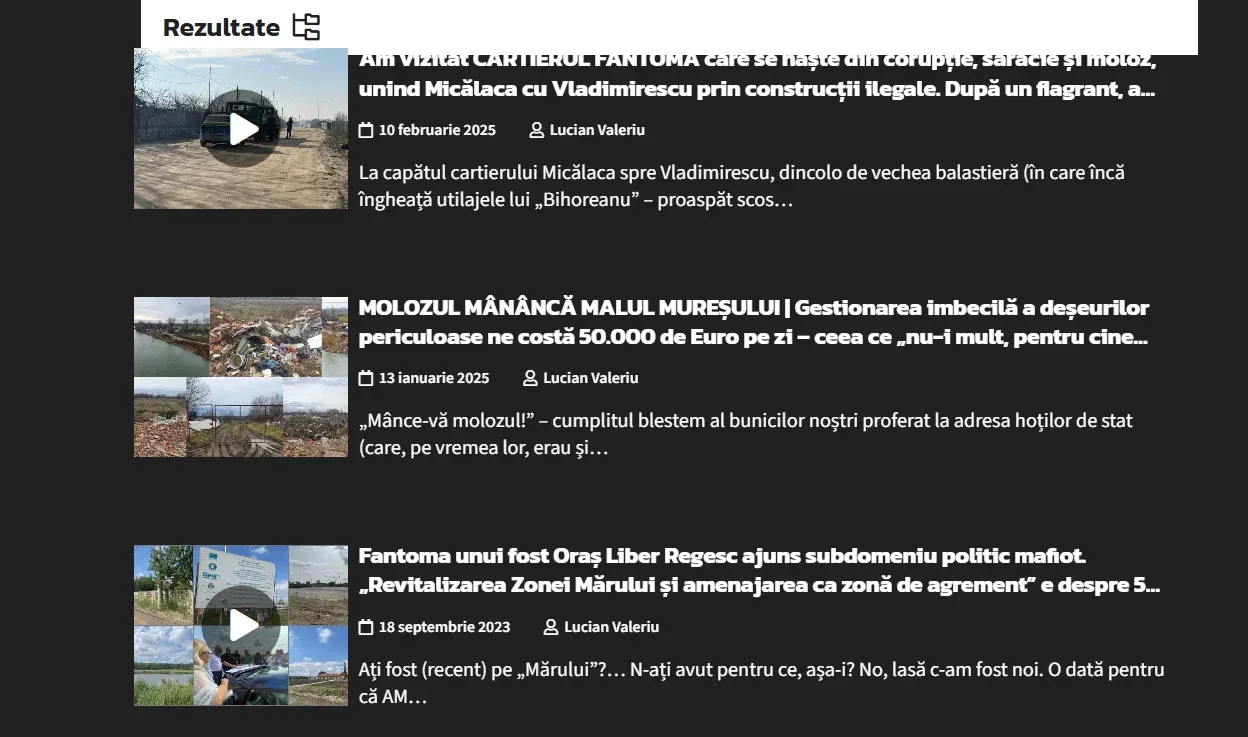Click Lucian Valeriu on the 18 septembrie article

click(611, 627)
